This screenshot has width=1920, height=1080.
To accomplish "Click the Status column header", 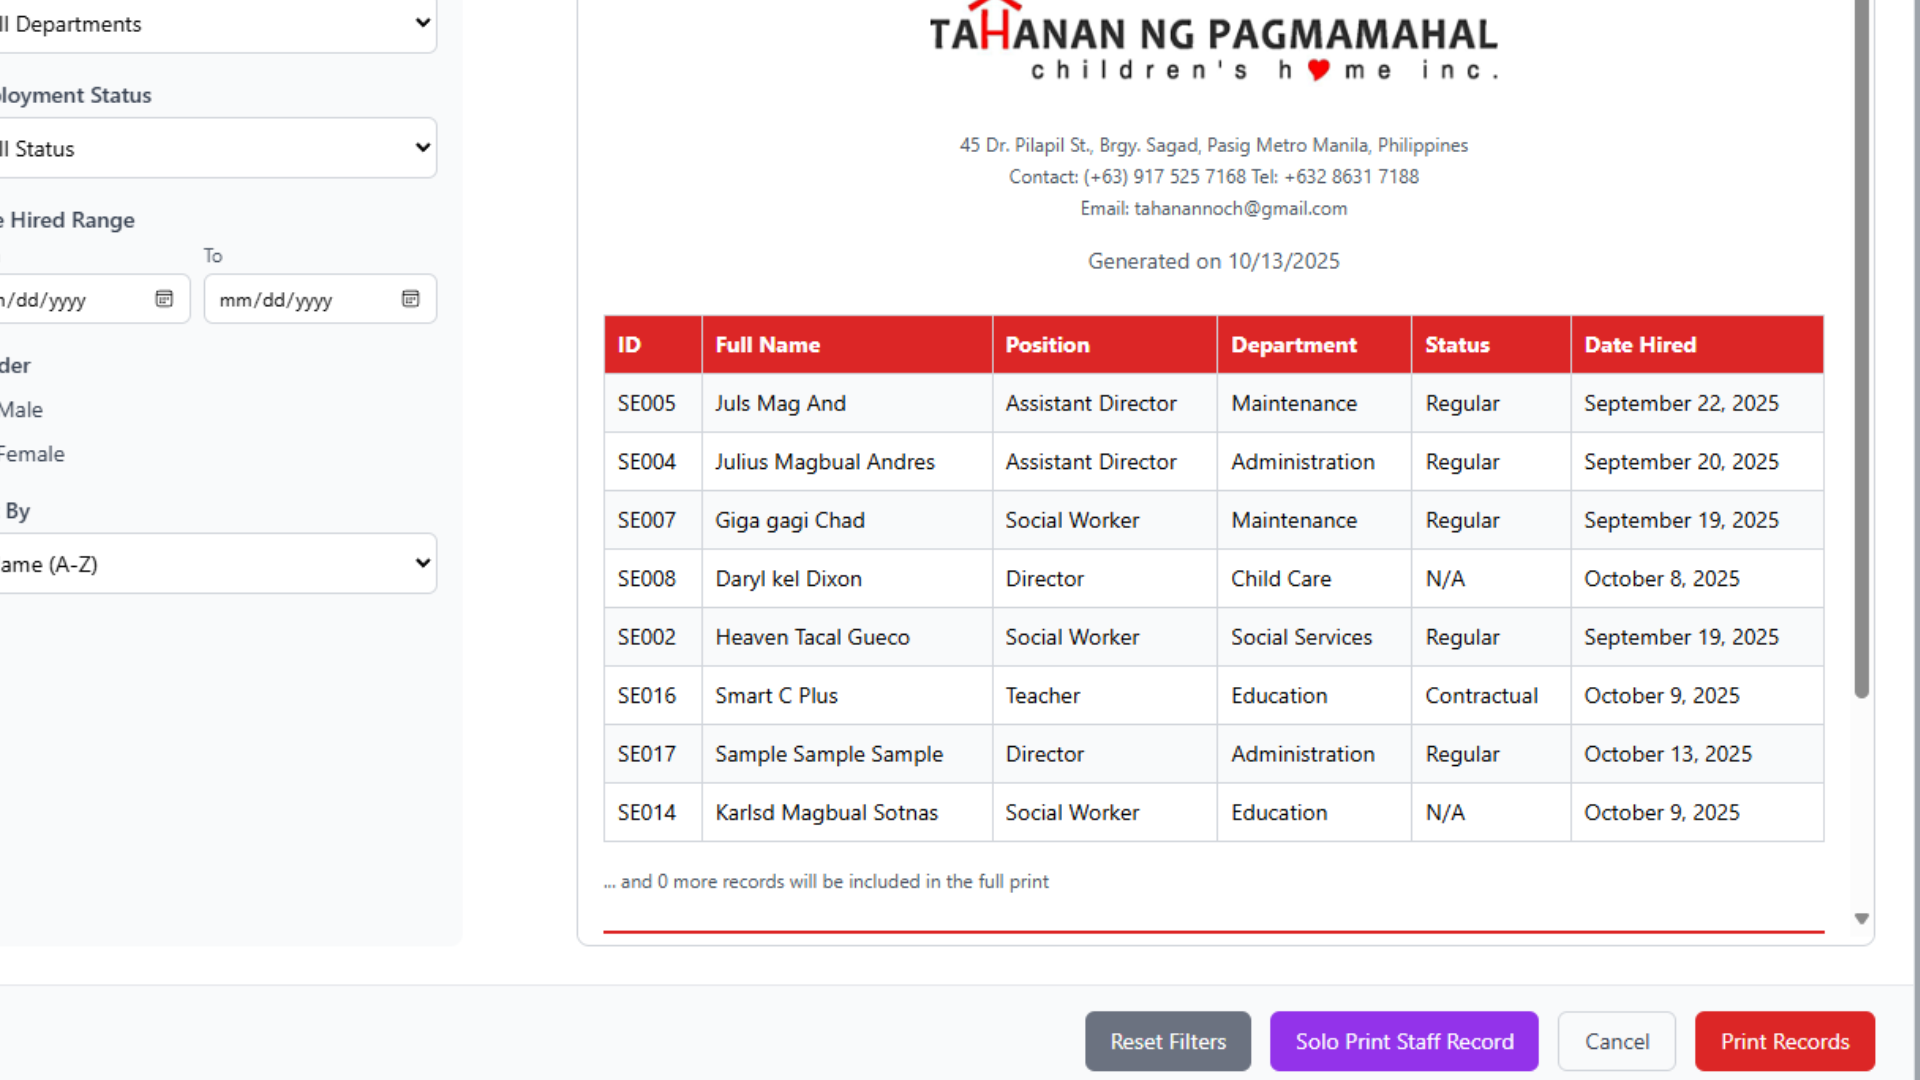I will click(x=1457, y=345).
